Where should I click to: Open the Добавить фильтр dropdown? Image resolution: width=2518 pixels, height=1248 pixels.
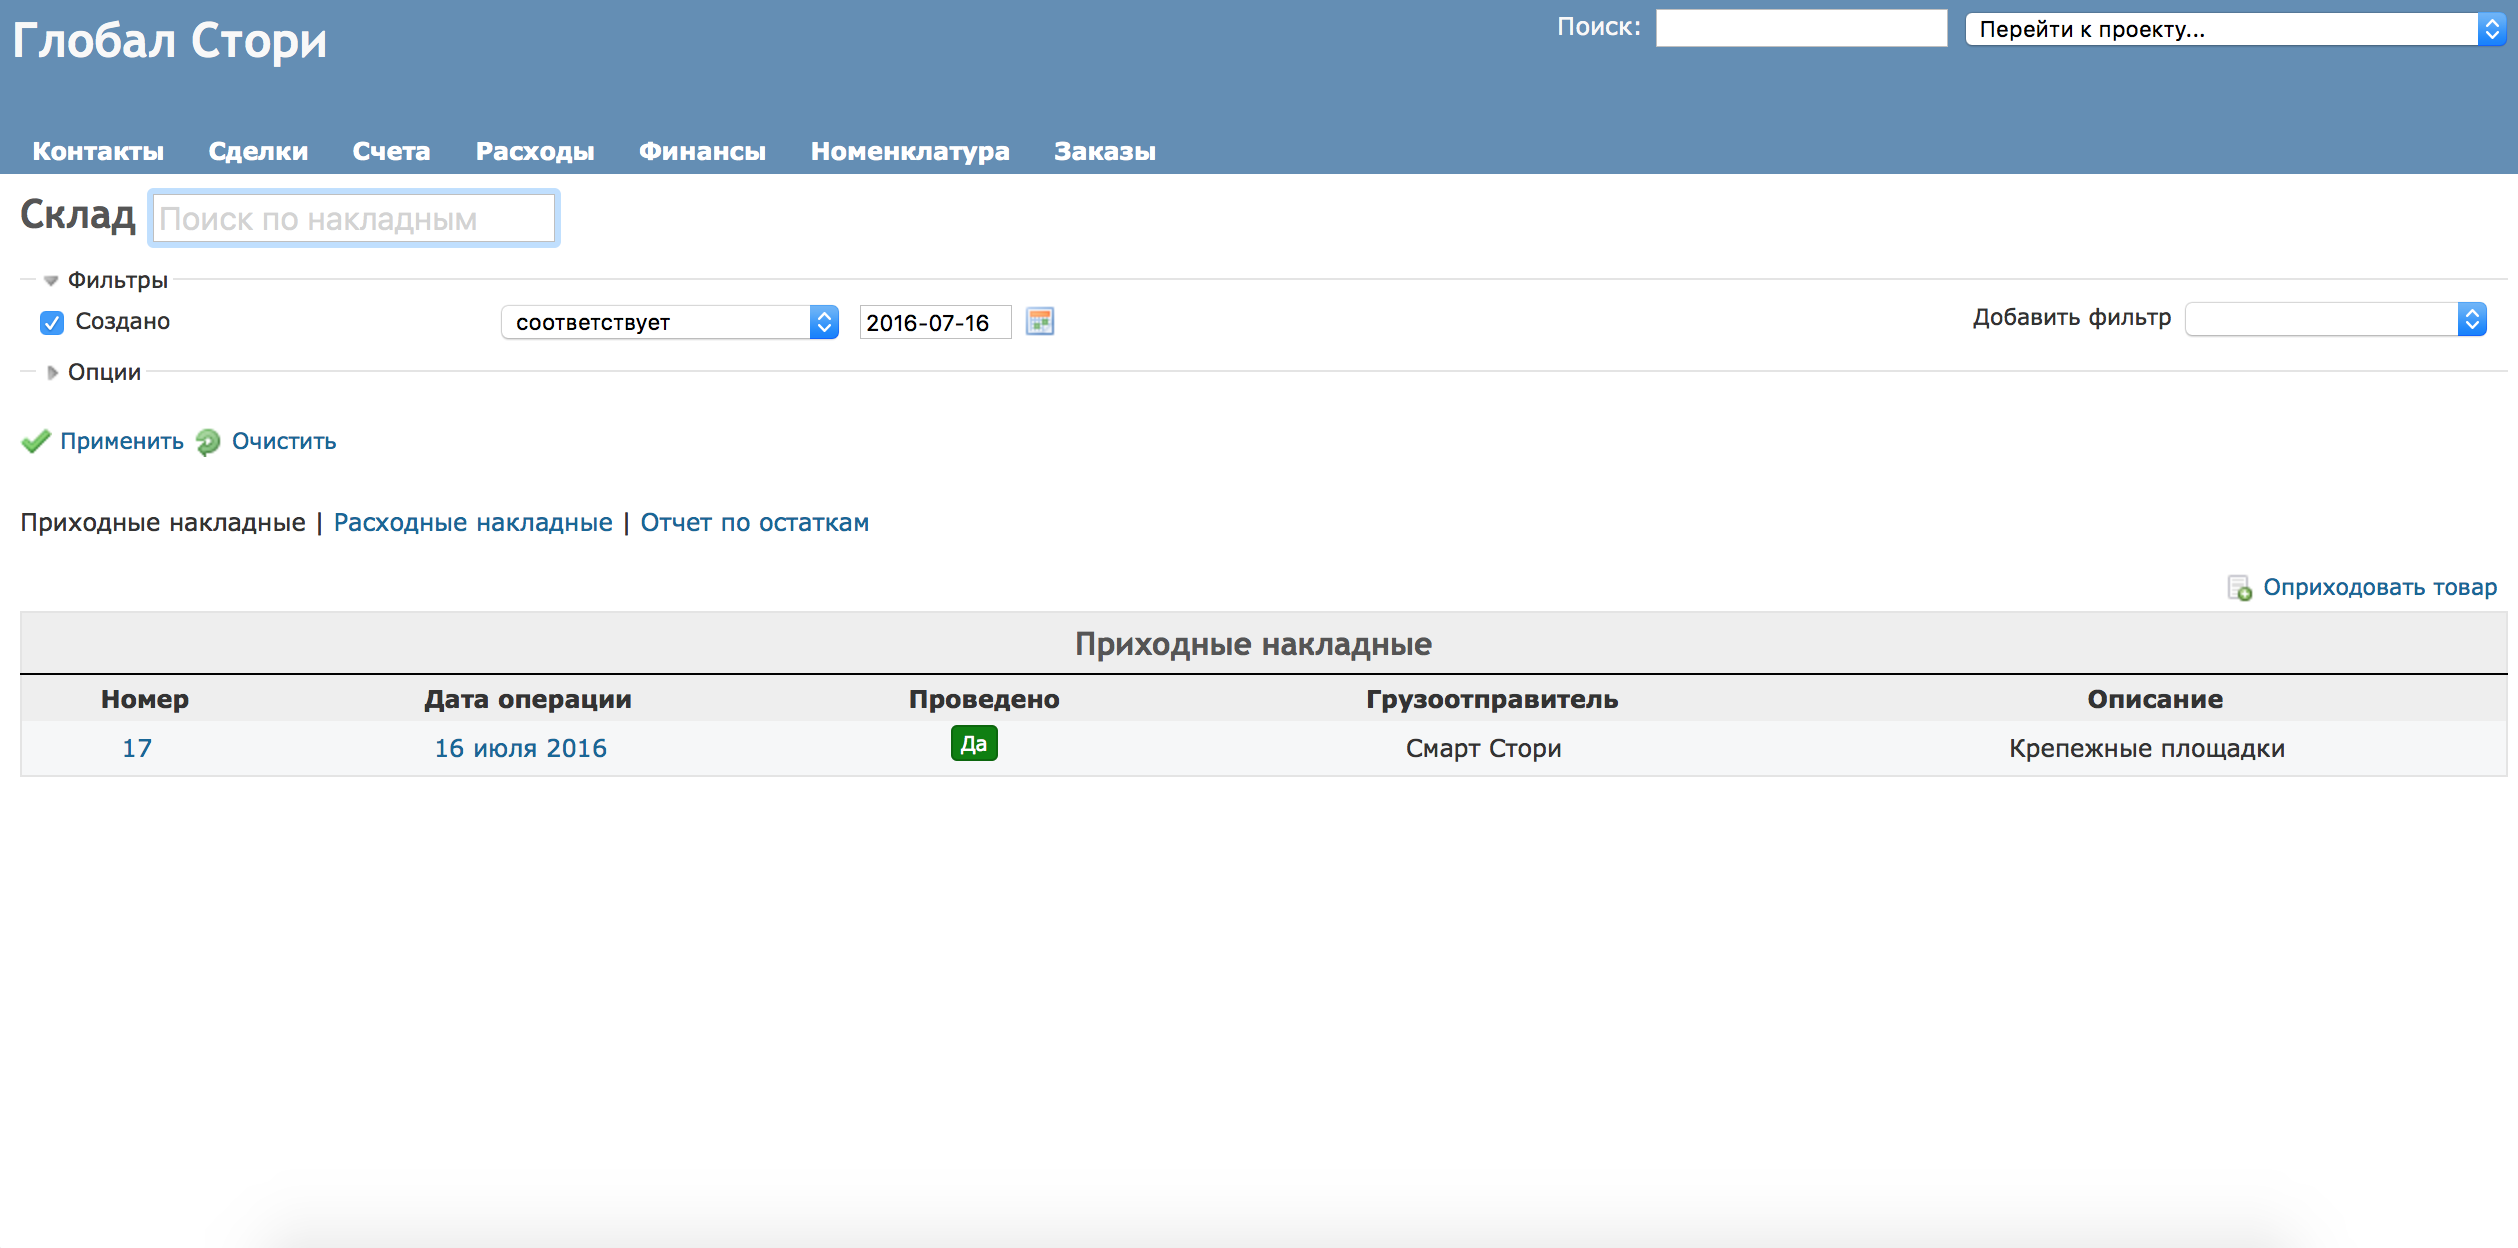pyautogui.click(x=2336, y=319)
